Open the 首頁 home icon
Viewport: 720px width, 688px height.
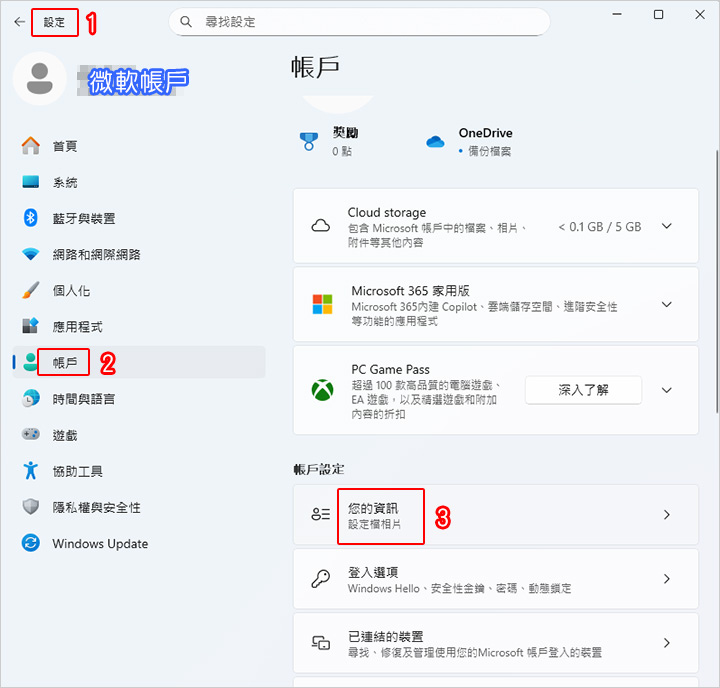tap(31, 146)
